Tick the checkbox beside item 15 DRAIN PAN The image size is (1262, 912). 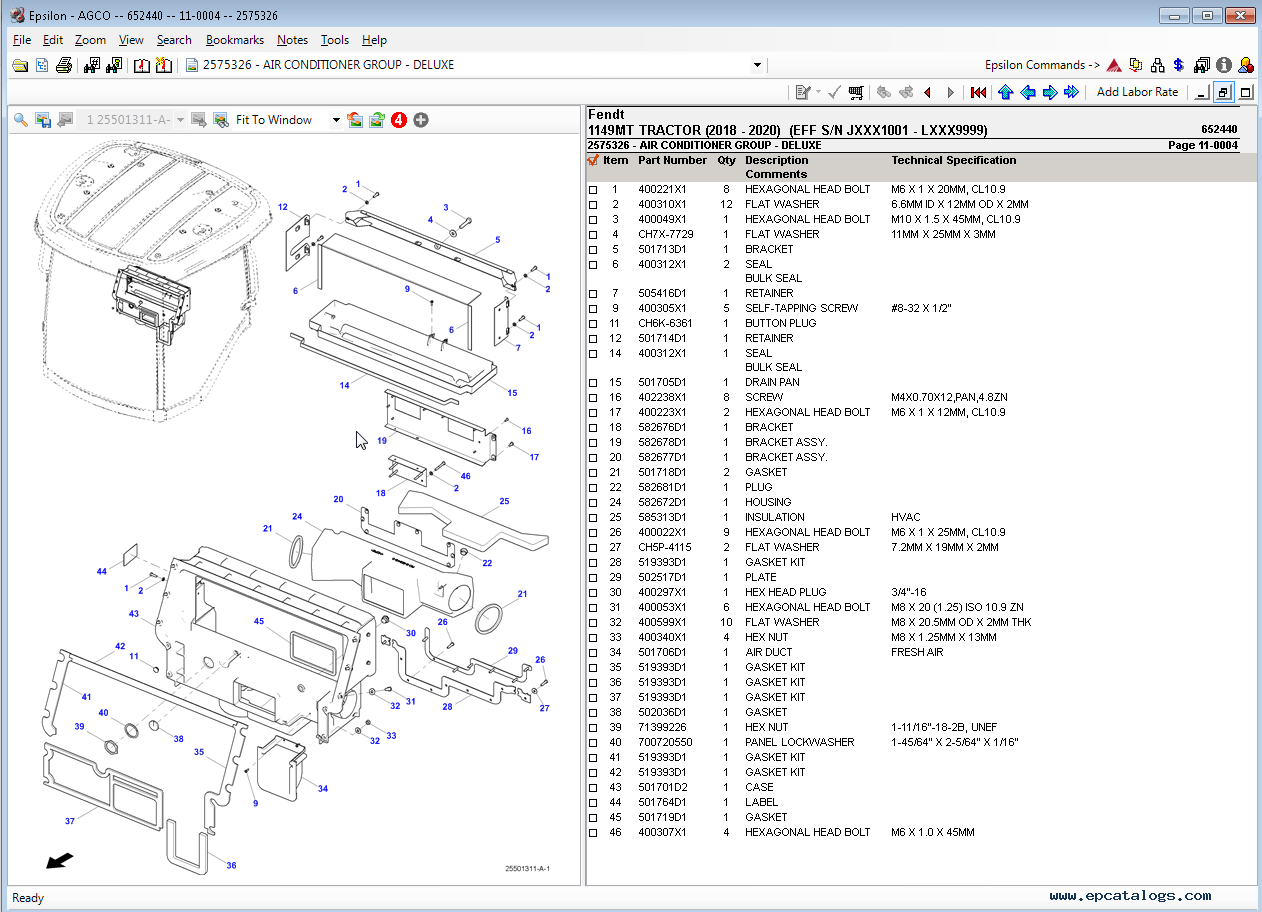(x=592, y=382)
